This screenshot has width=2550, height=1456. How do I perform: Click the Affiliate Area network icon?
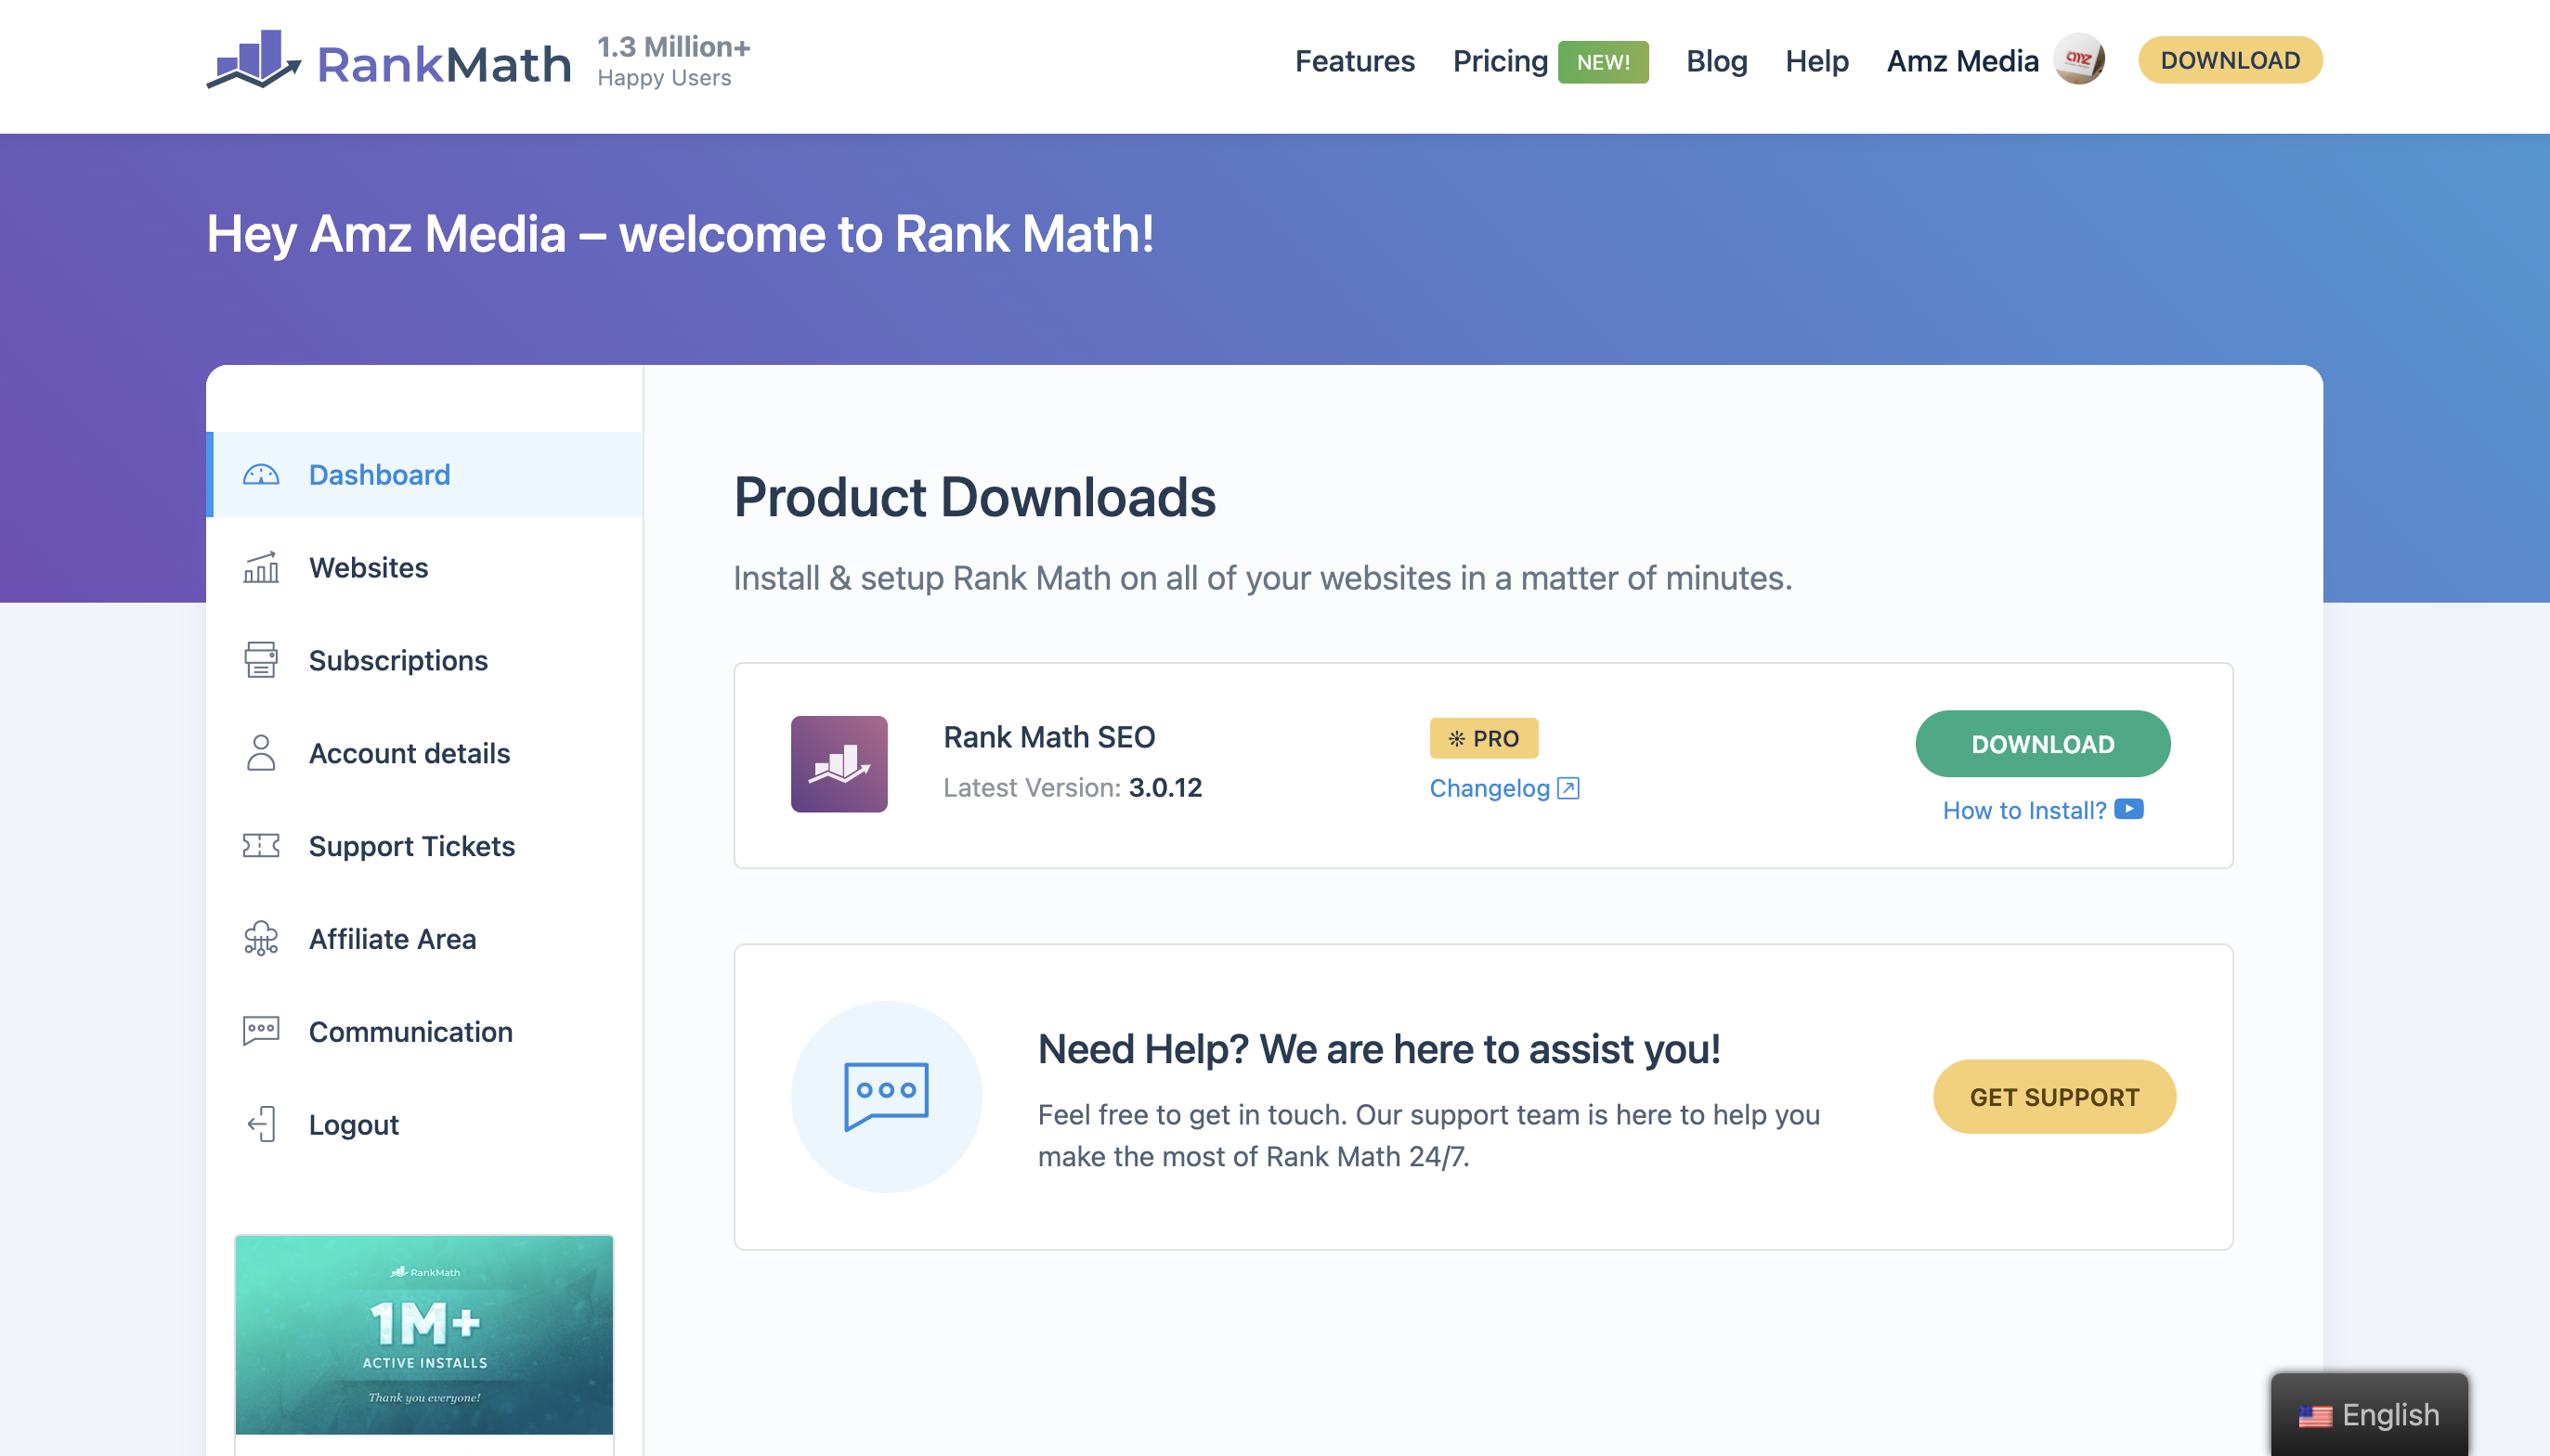point(261,938)
